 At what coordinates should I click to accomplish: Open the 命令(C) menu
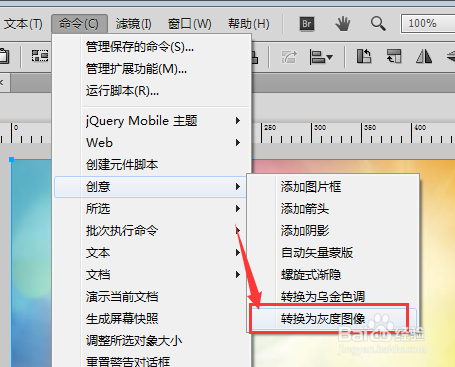tap(79, 24)
